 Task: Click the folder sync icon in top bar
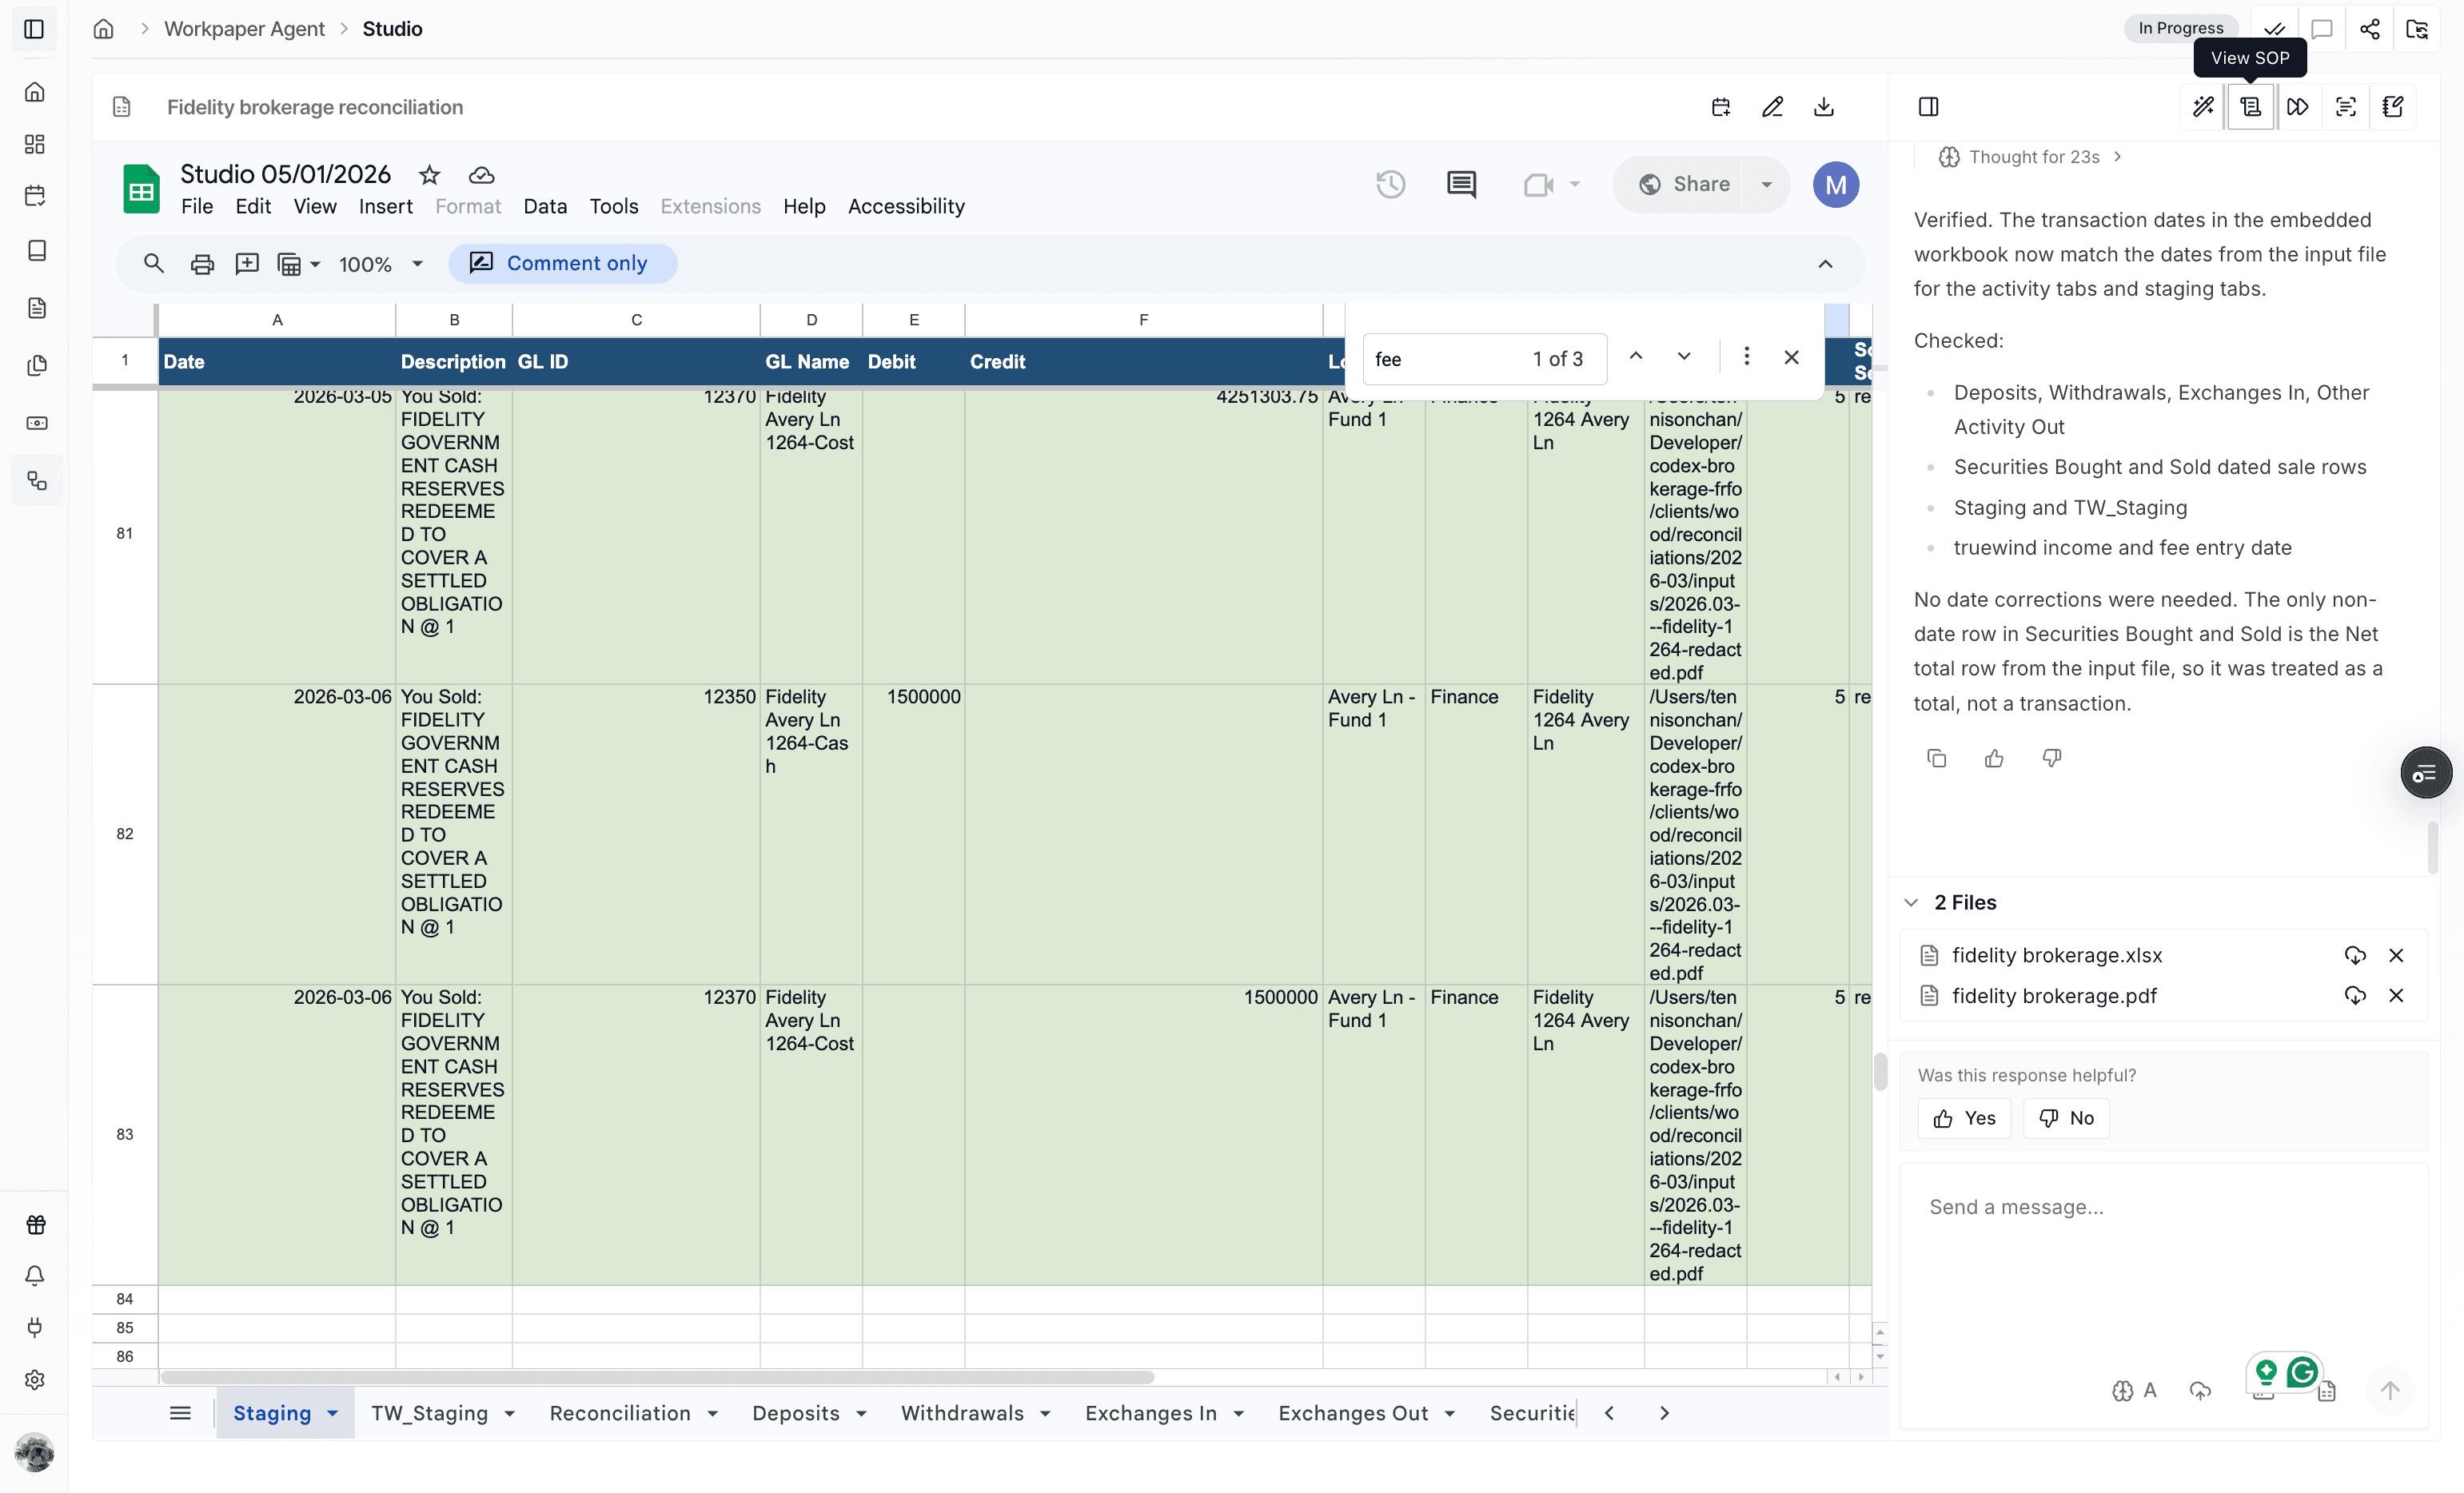[x=2417, y=29]
